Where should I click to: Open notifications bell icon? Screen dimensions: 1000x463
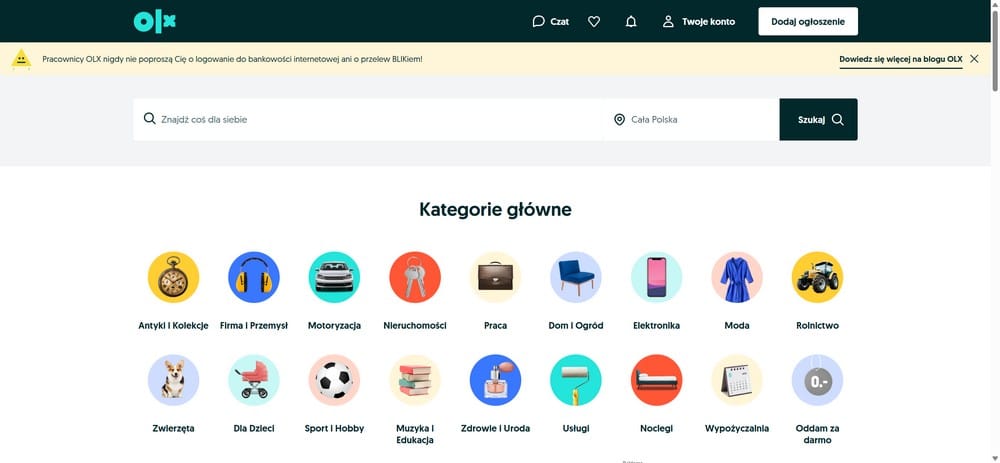point(631,22)
